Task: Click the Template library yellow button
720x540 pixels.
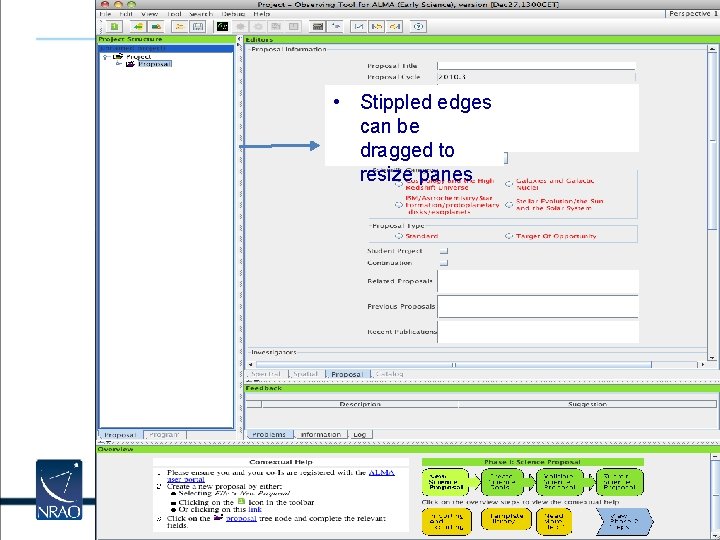Action: pyautogui.click(x=506, y=519)
